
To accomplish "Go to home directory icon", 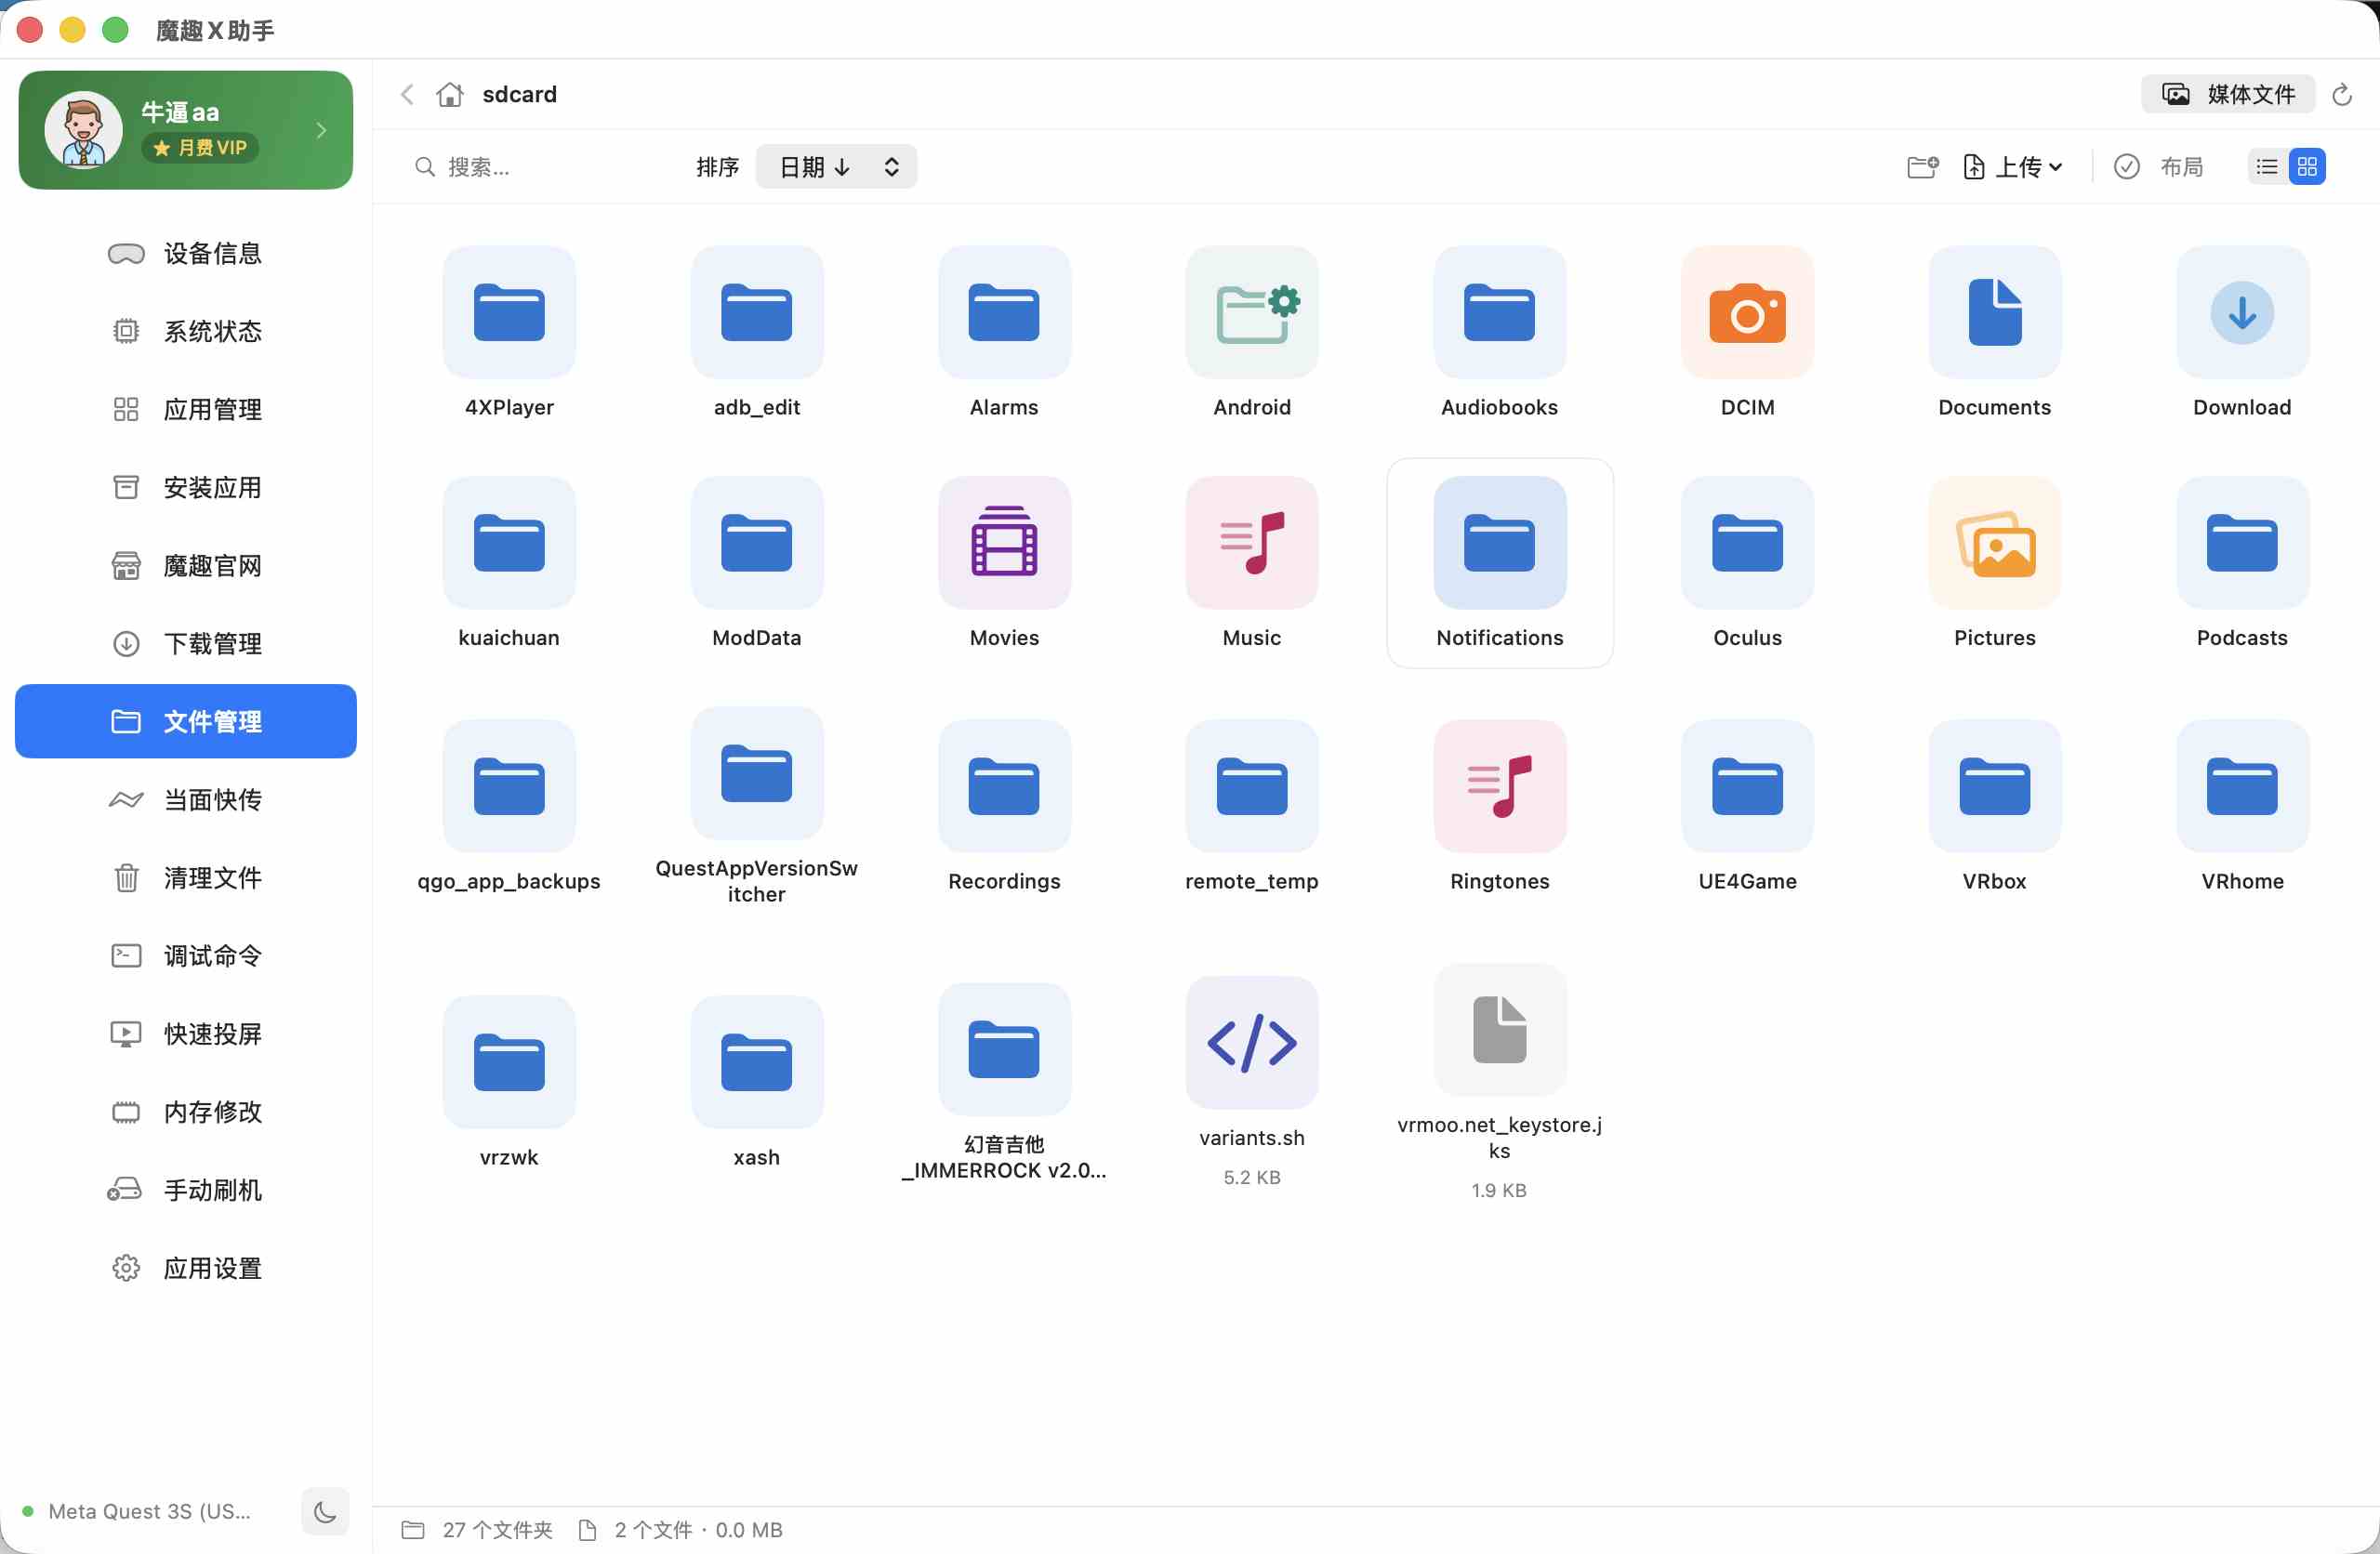I will [x=450, y=95].
